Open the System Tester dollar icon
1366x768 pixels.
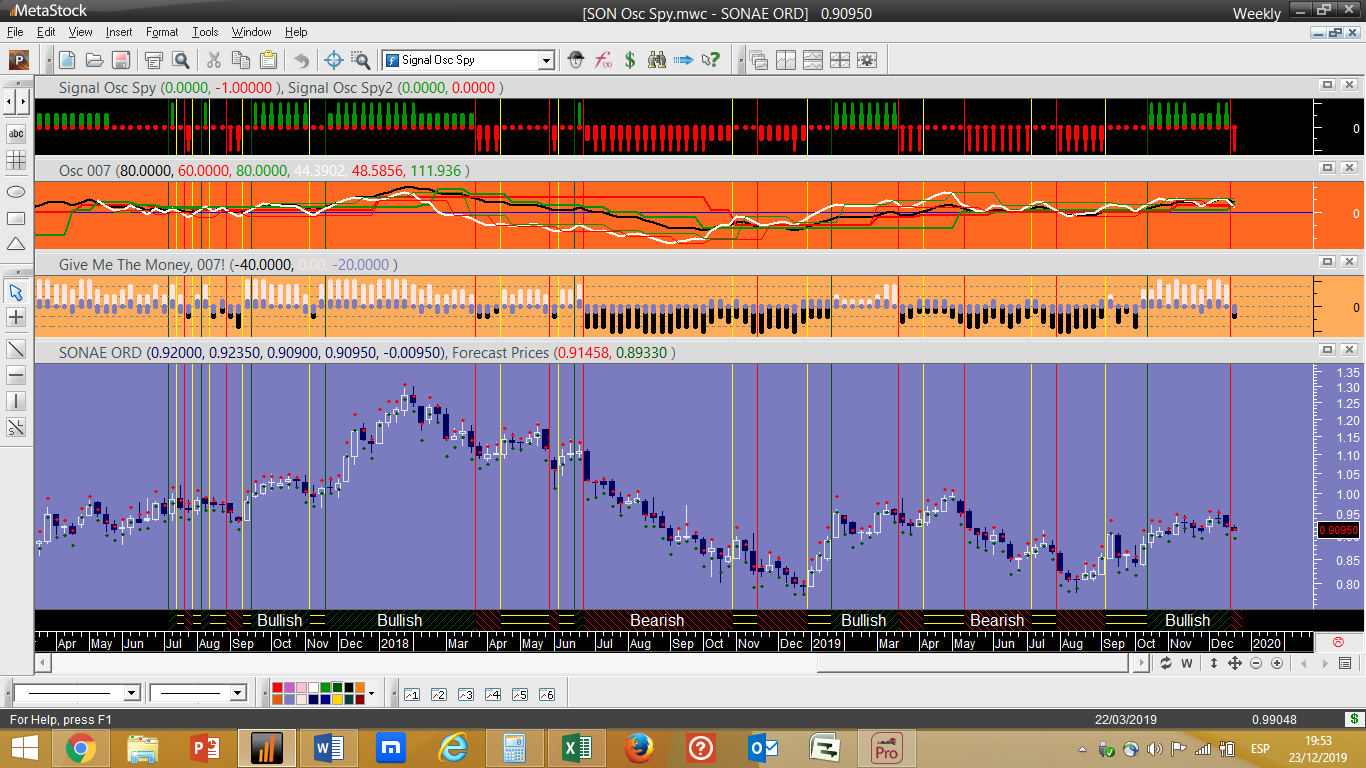pyautogui.click(x=630, y=60)
